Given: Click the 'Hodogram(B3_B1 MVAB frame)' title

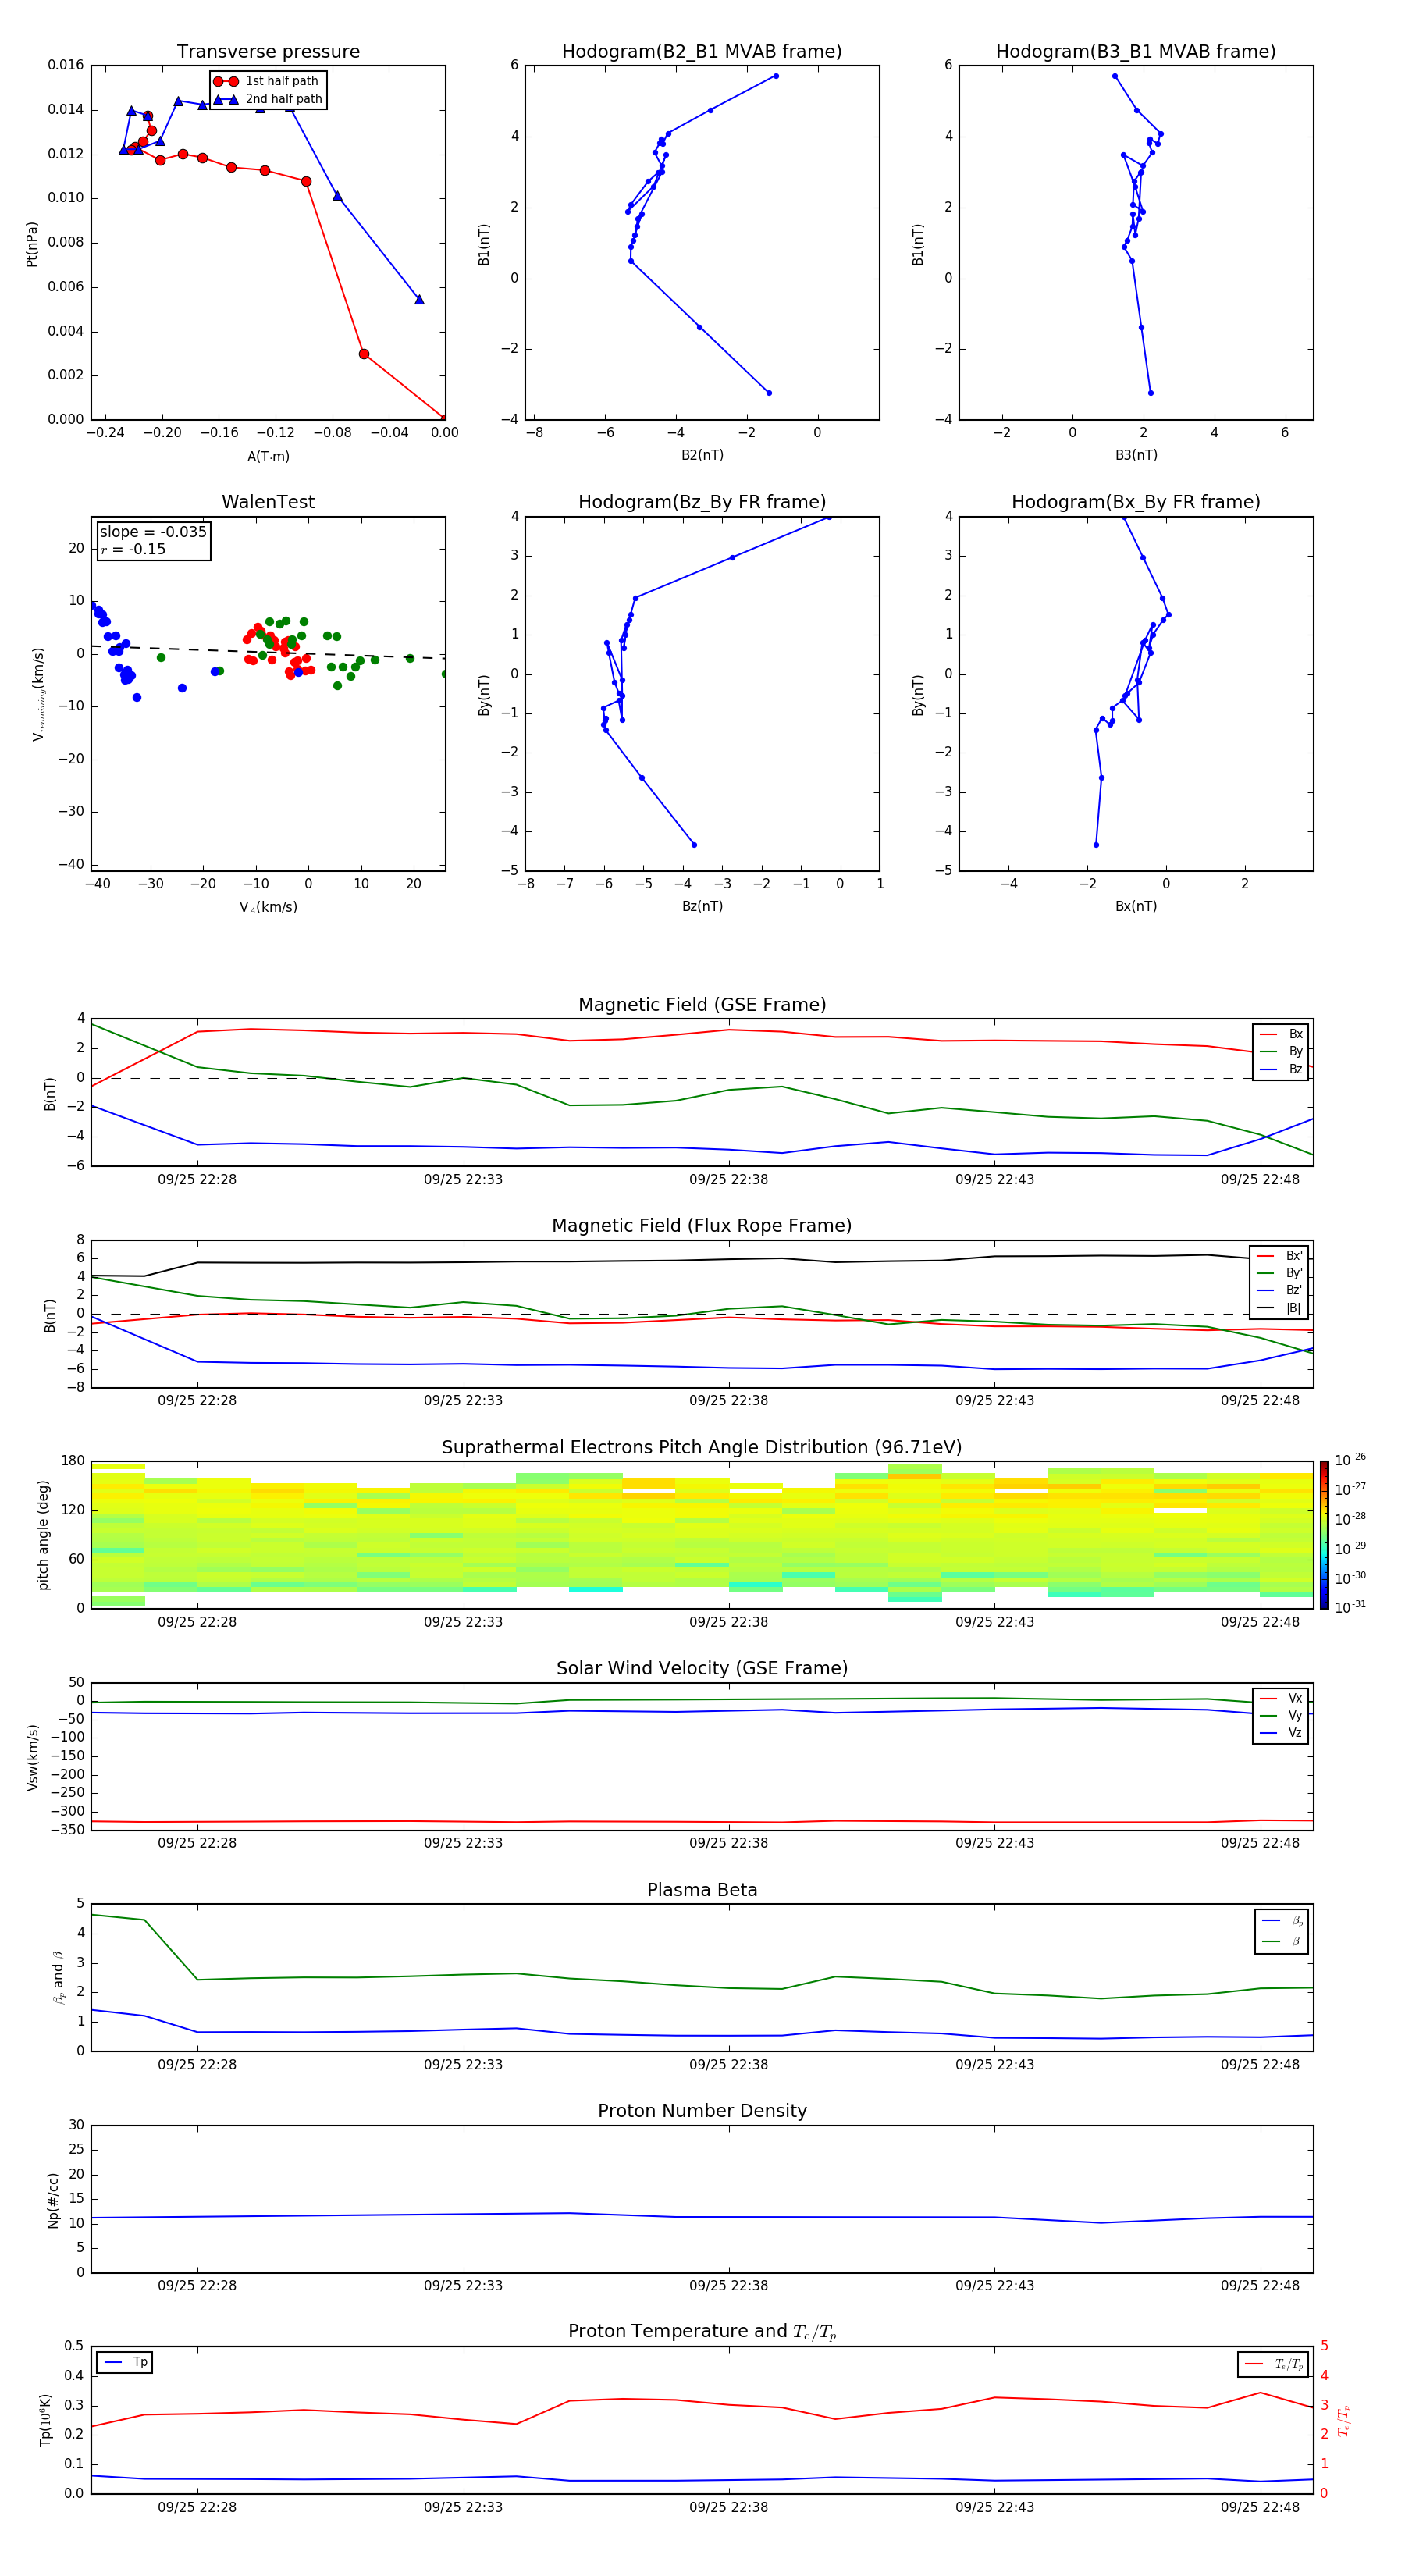Looking at the screenshot, I should click(x=1136, y=51).
